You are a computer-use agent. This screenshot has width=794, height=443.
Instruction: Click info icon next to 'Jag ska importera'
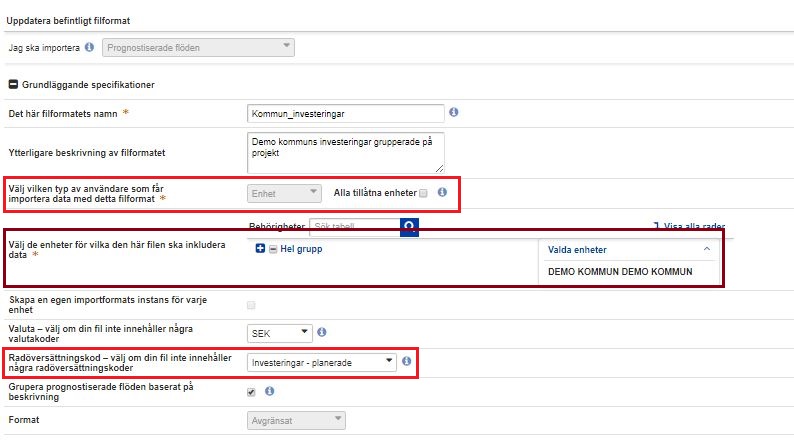[x=90, y=46]
